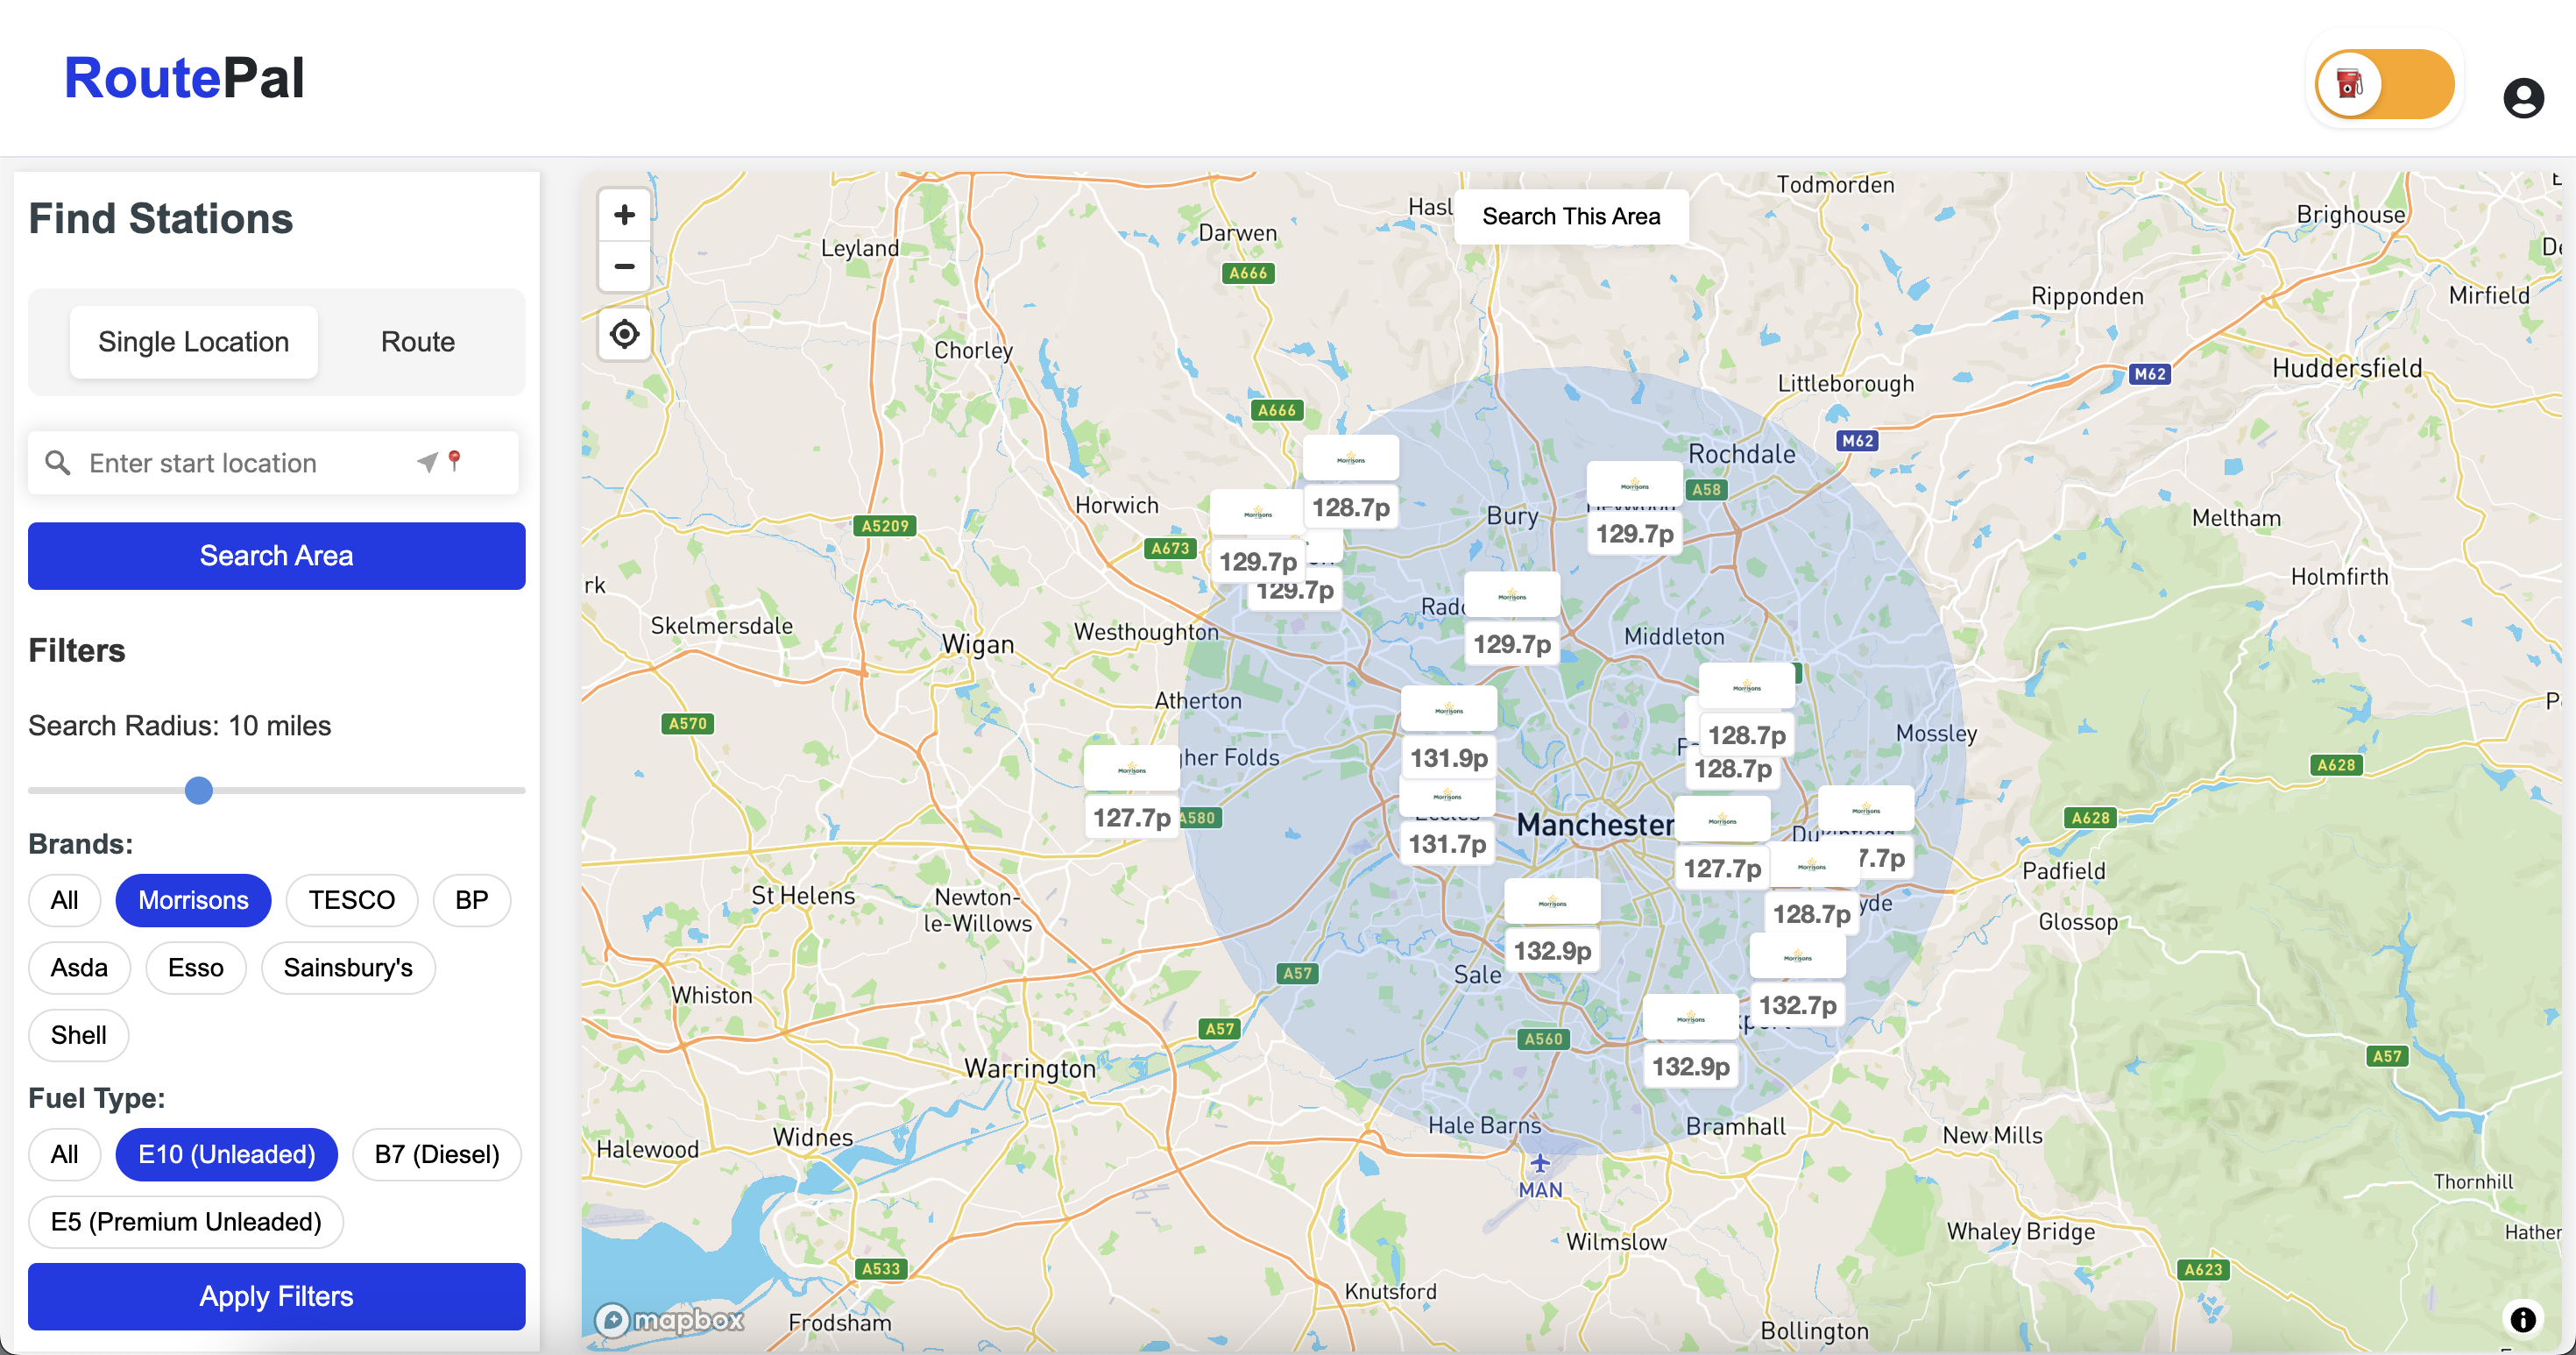Click the 131.9p price label
Viewport: 2576px width, 1355px height.
[1448, 757]
